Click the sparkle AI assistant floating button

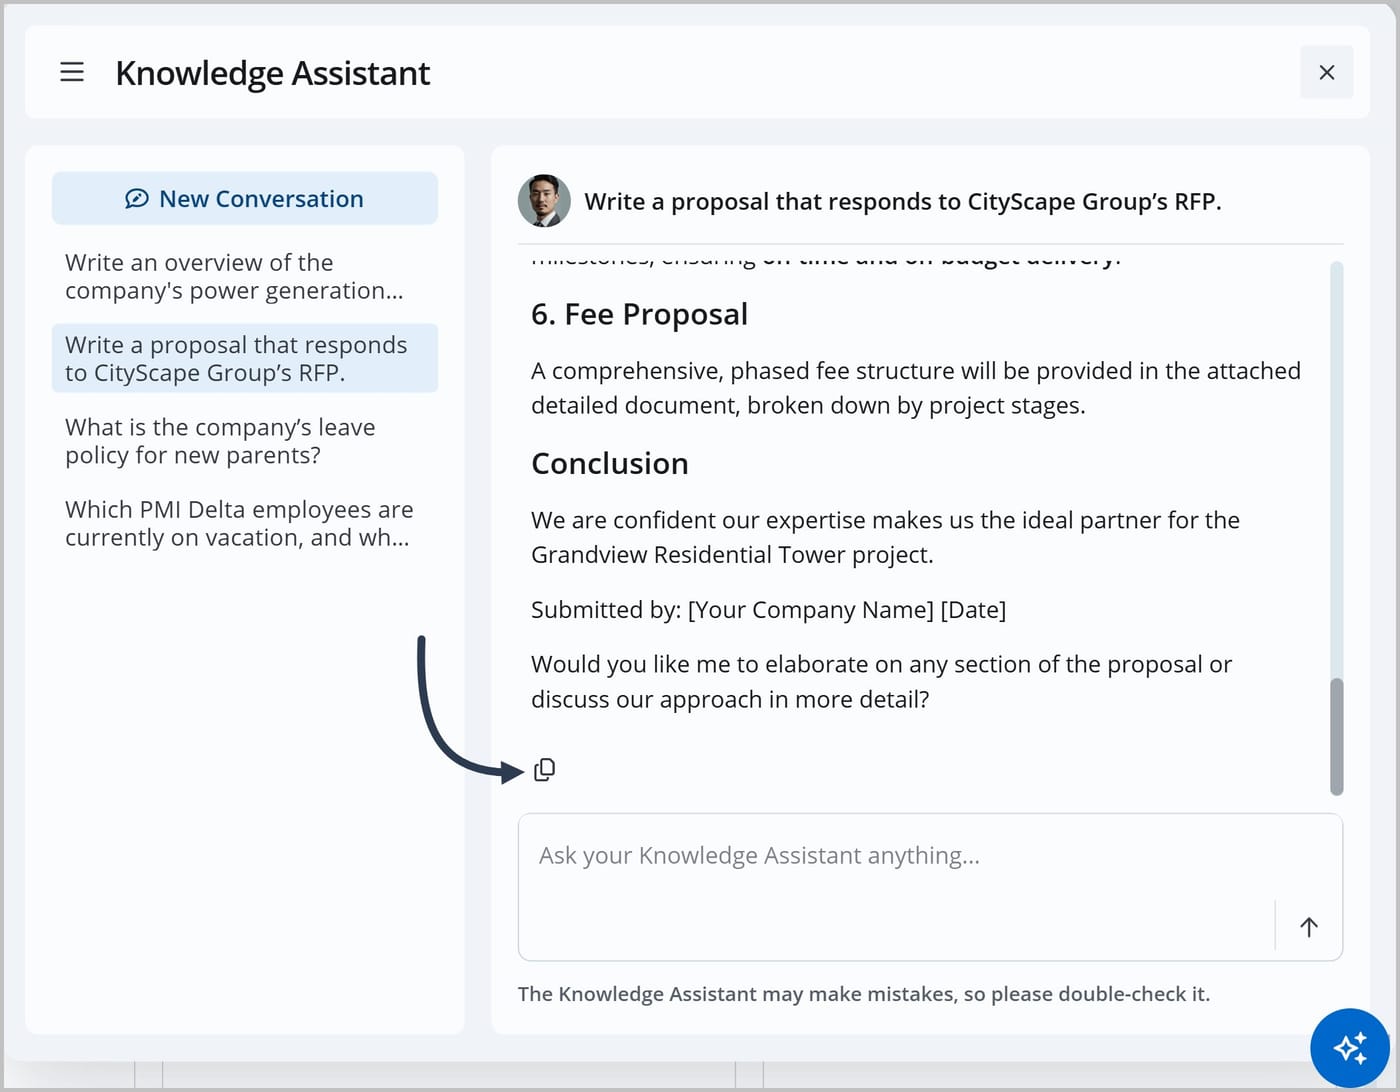click(1350, 1047)
